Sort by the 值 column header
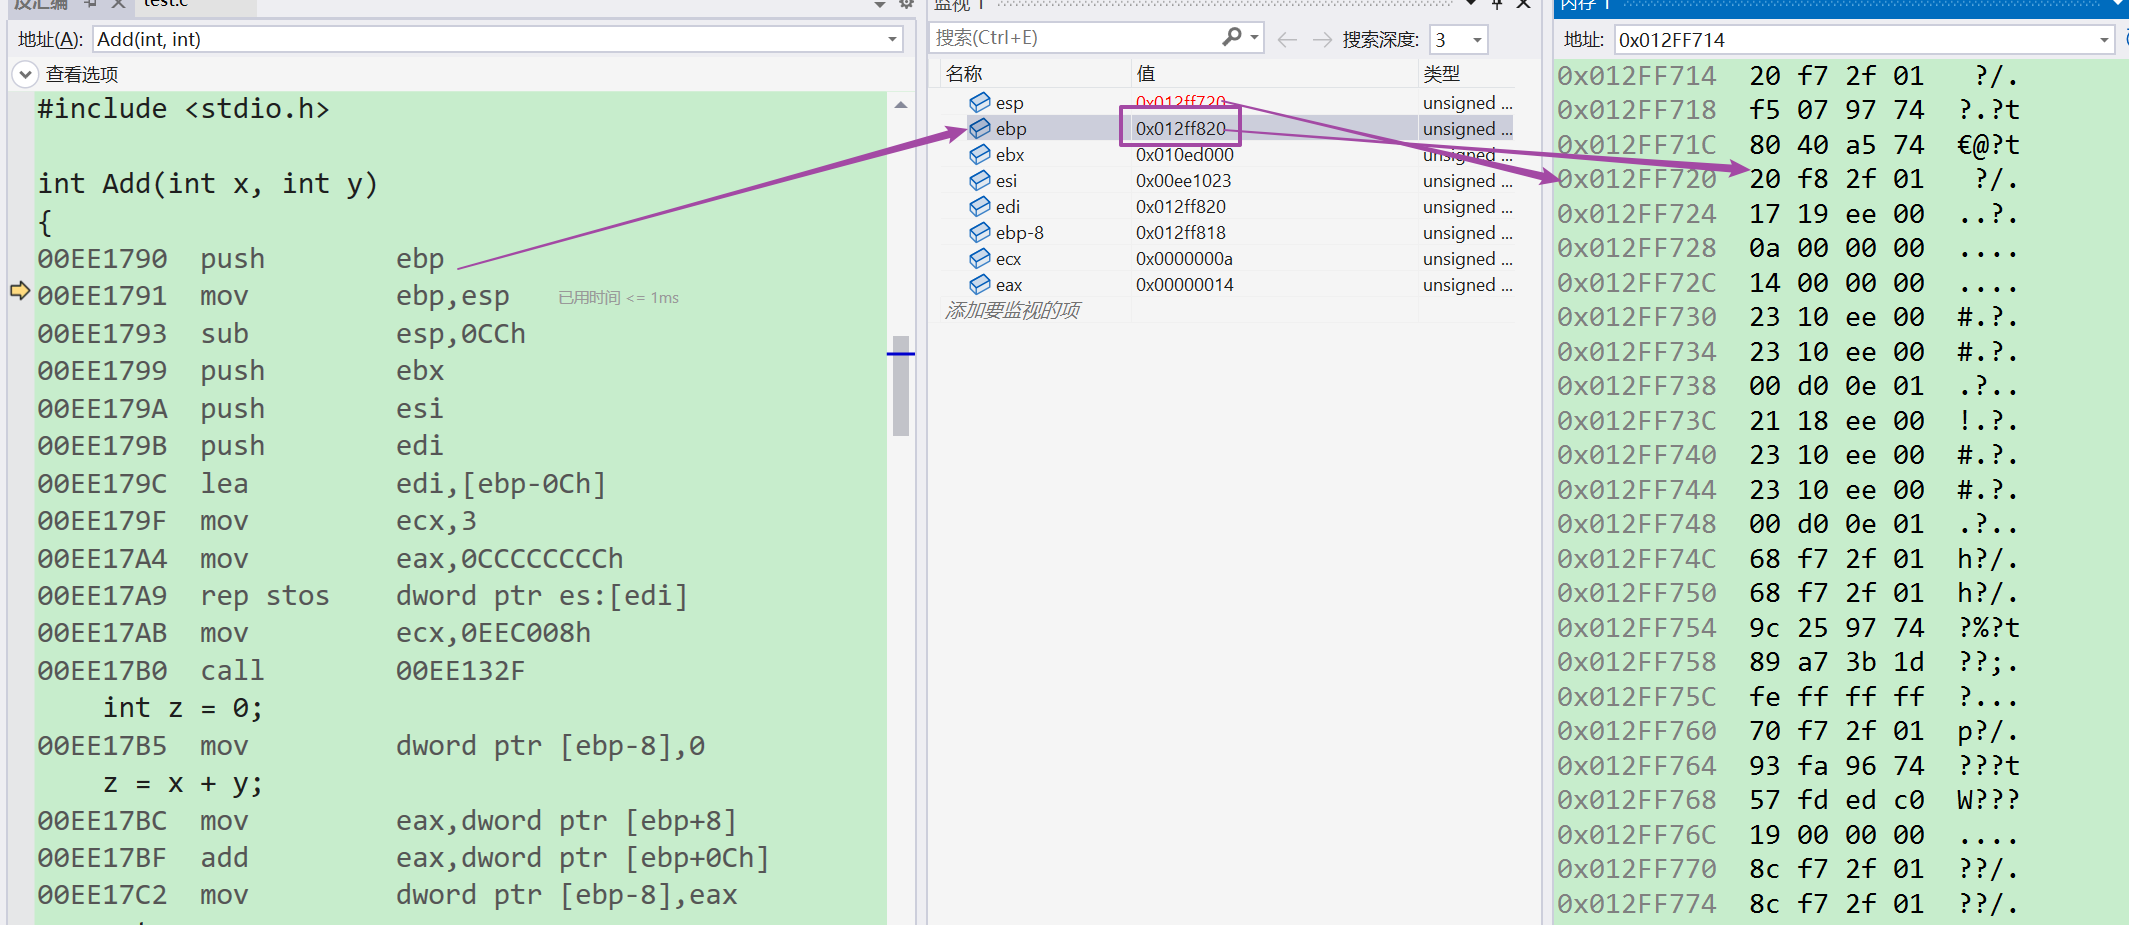Screen dimensions: 2129x925 tap(1146, 73)
